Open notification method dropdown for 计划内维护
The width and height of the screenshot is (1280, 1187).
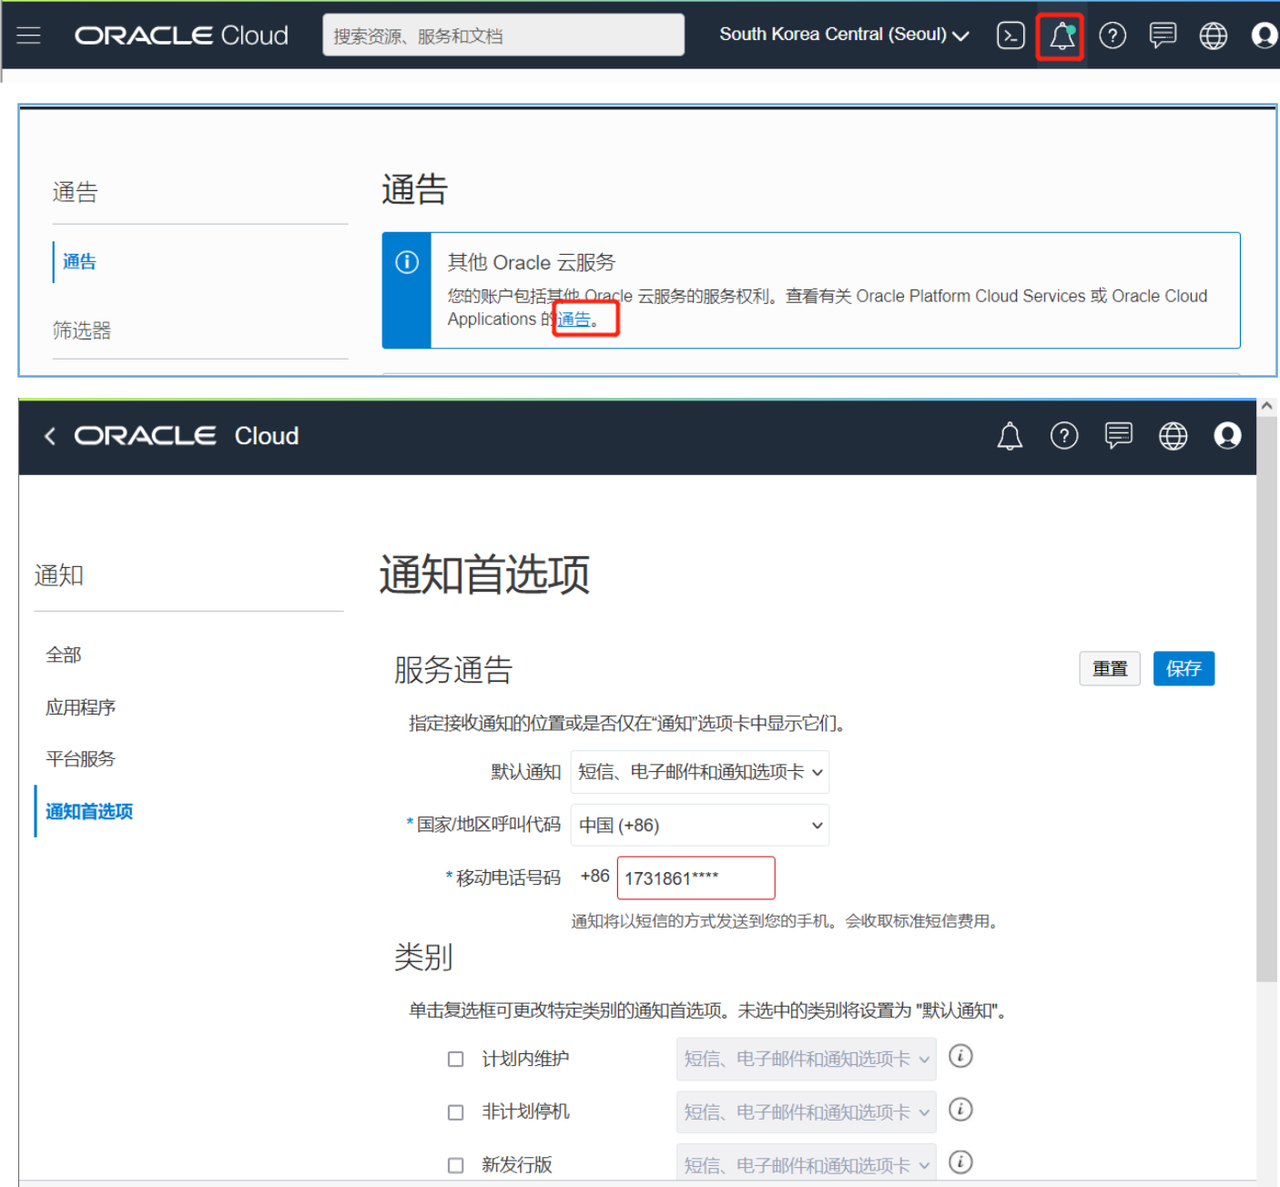[x=806, y=1059]
